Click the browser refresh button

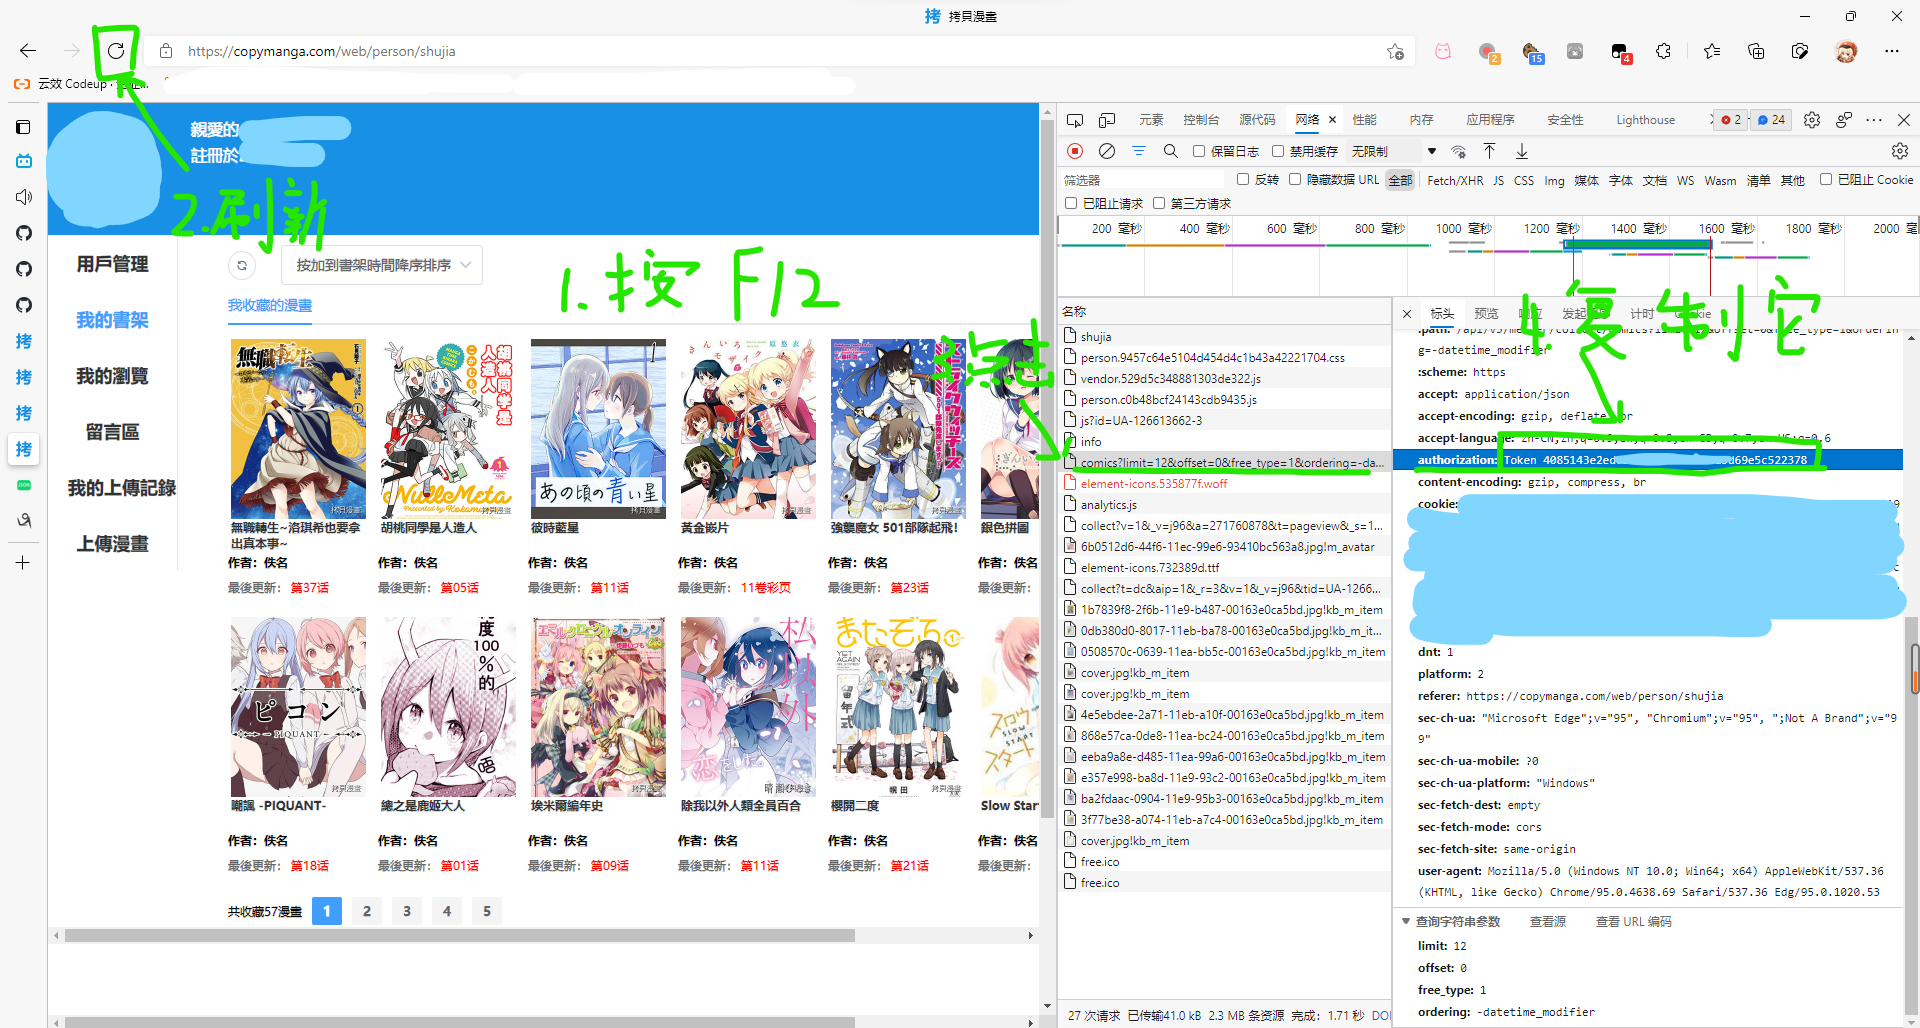[116, 51]
